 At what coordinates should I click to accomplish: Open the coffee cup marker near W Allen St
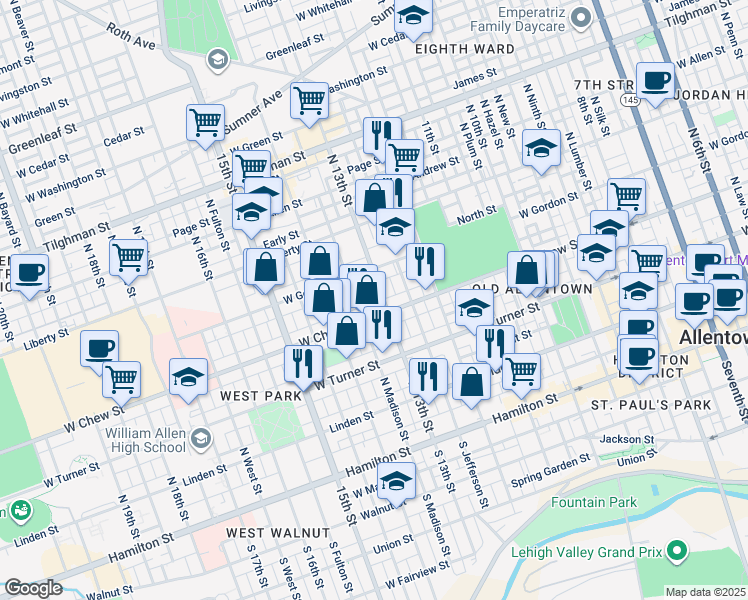tap(655, 81)
